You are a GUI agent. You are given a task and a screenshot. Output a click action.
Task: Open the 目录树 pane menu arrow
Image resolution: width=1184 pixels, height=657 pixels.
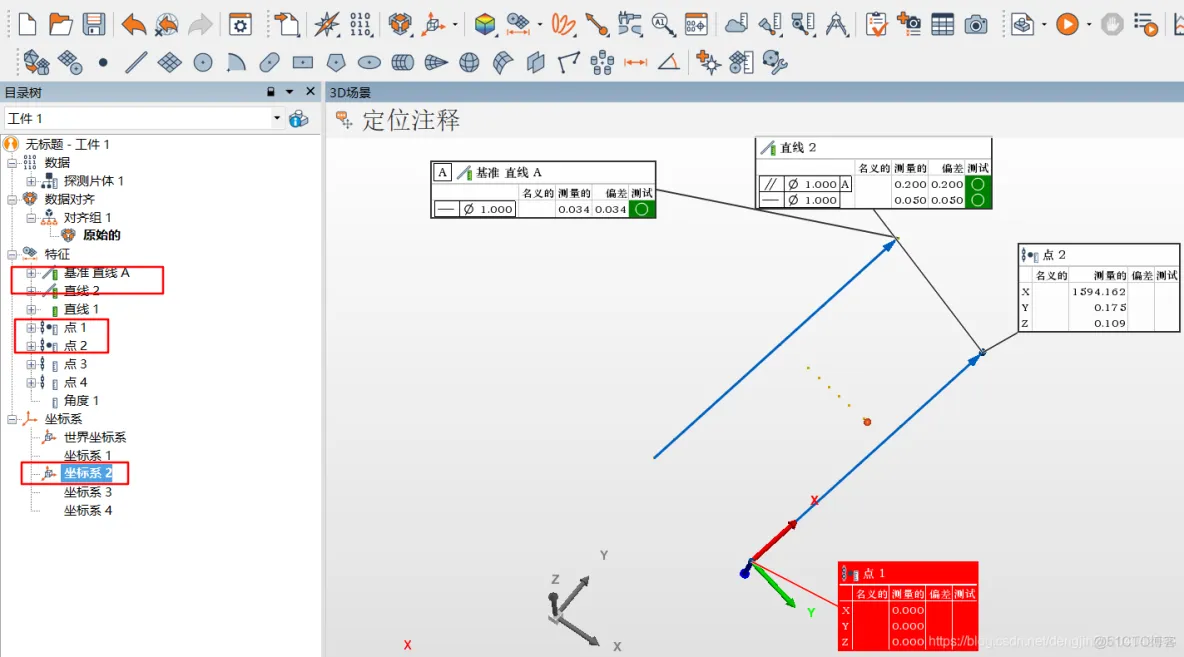tap(289, 92)
